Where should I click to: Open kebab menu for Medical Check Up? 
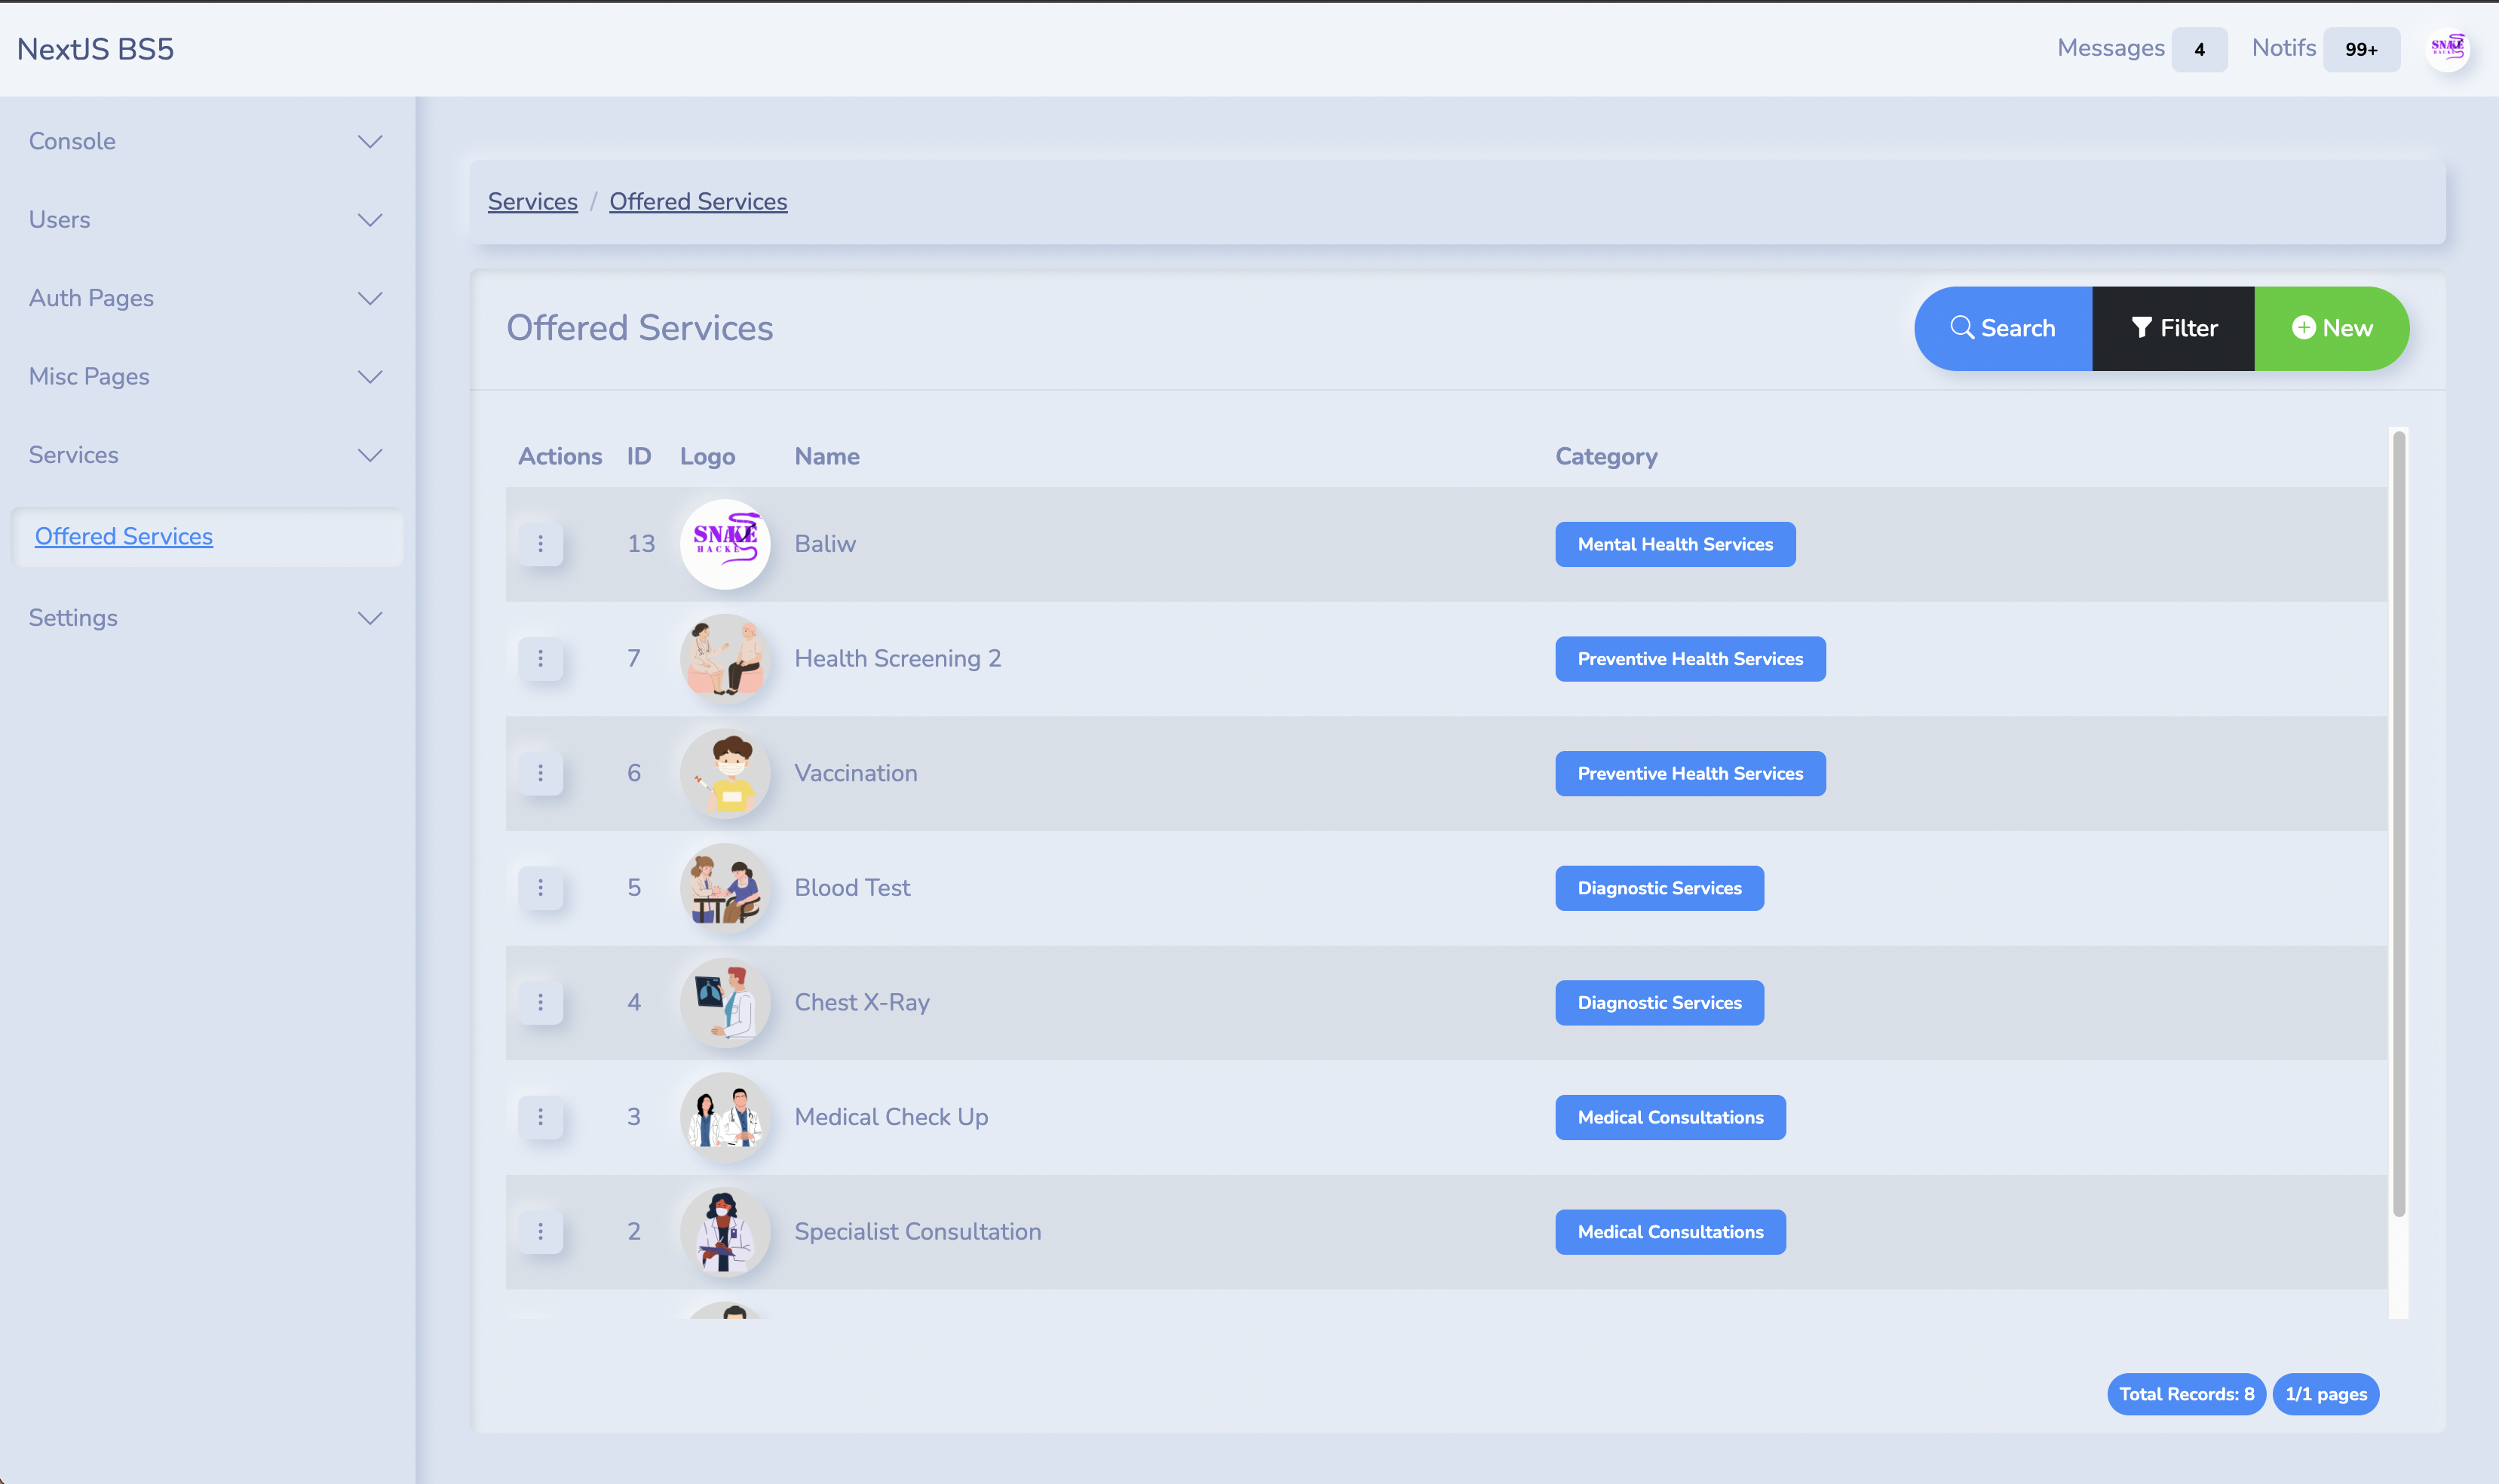tap(540, 1117)
